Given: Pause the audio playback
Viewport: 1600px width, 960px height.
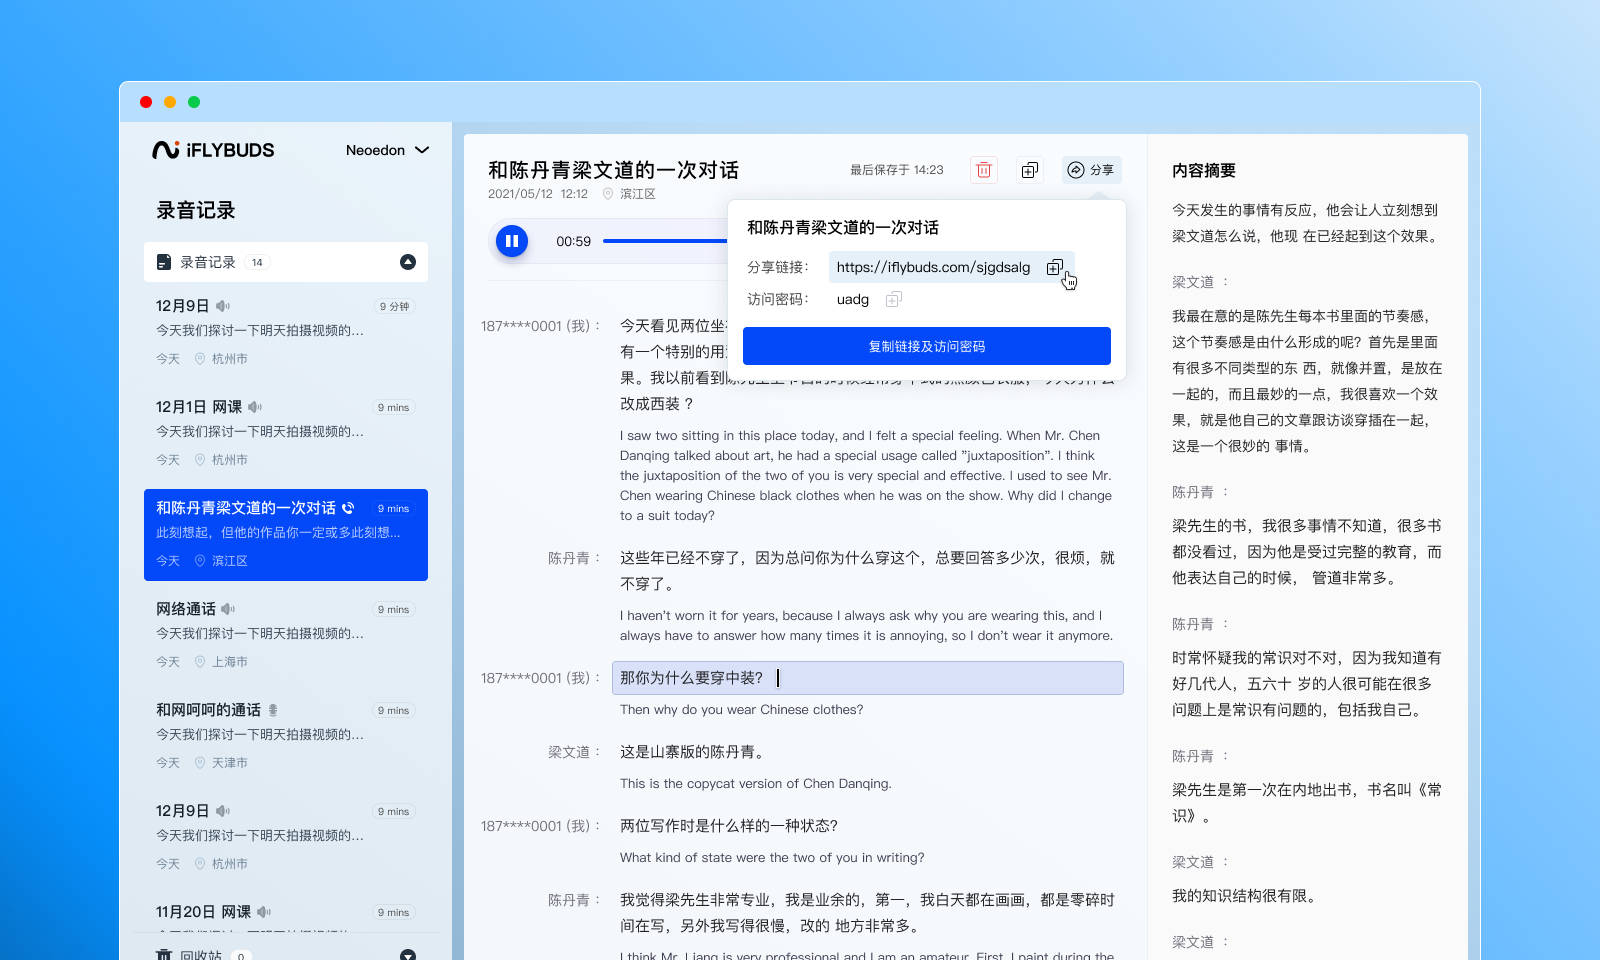Looking at the screenshot, I should coord(512,241).
